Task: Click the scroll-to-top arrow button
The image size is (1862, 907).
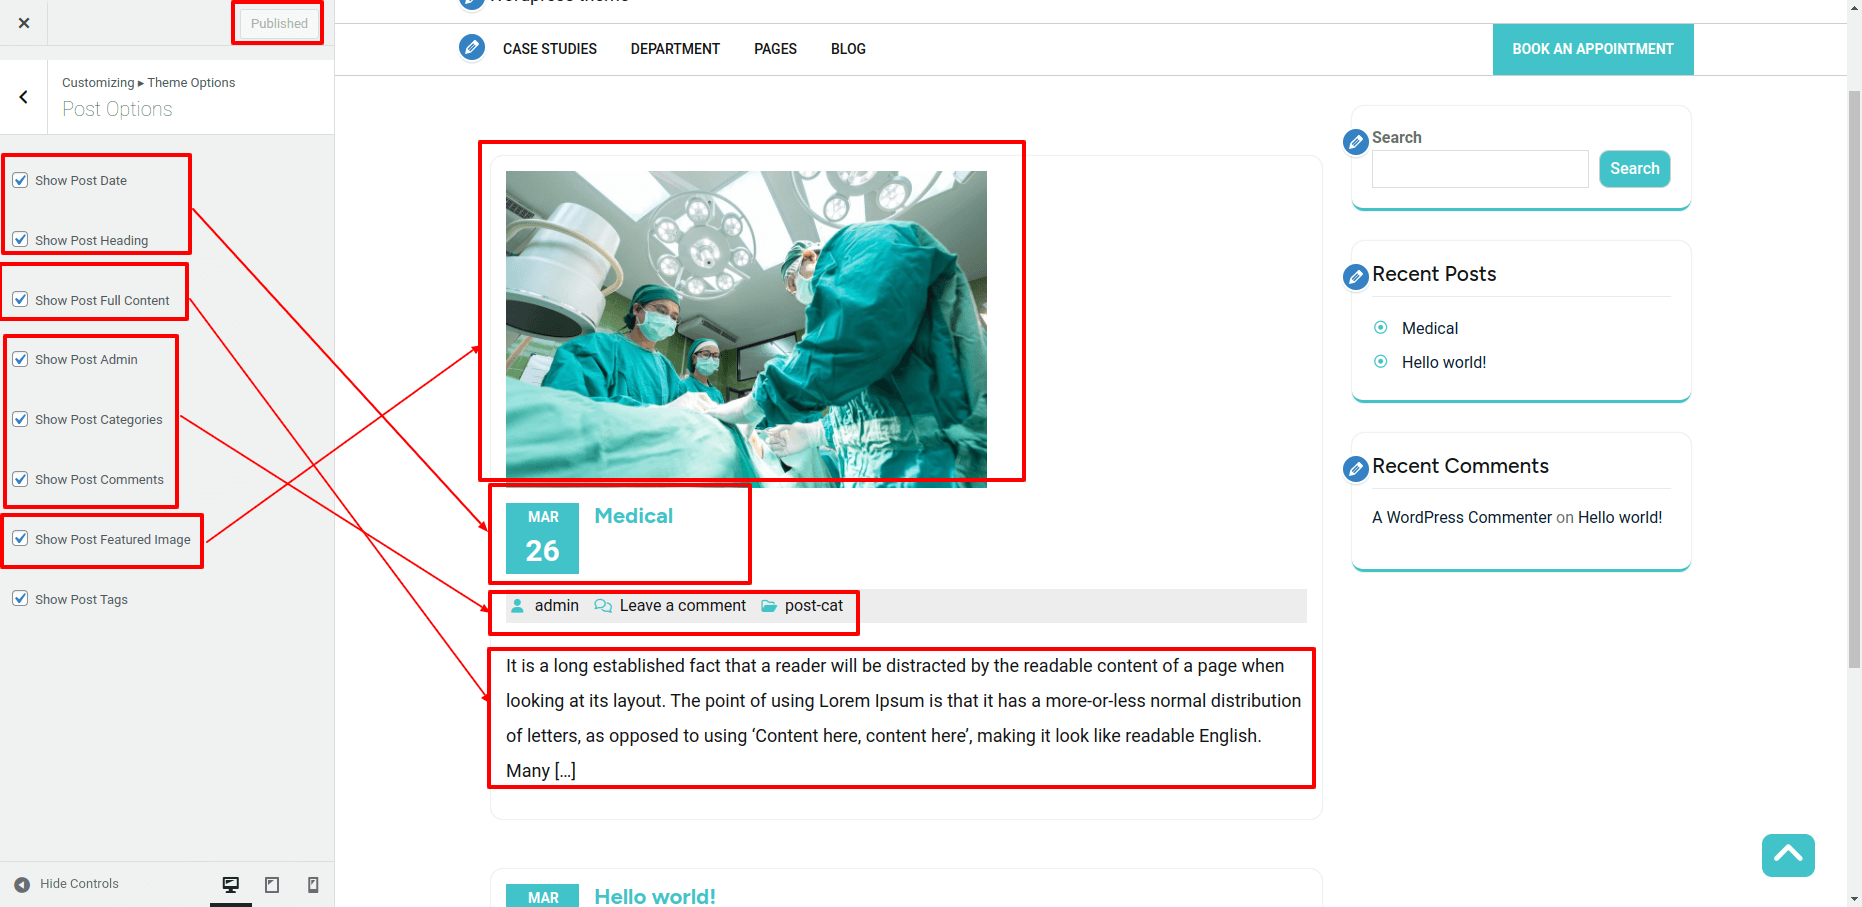Action: click(1788, 855)
